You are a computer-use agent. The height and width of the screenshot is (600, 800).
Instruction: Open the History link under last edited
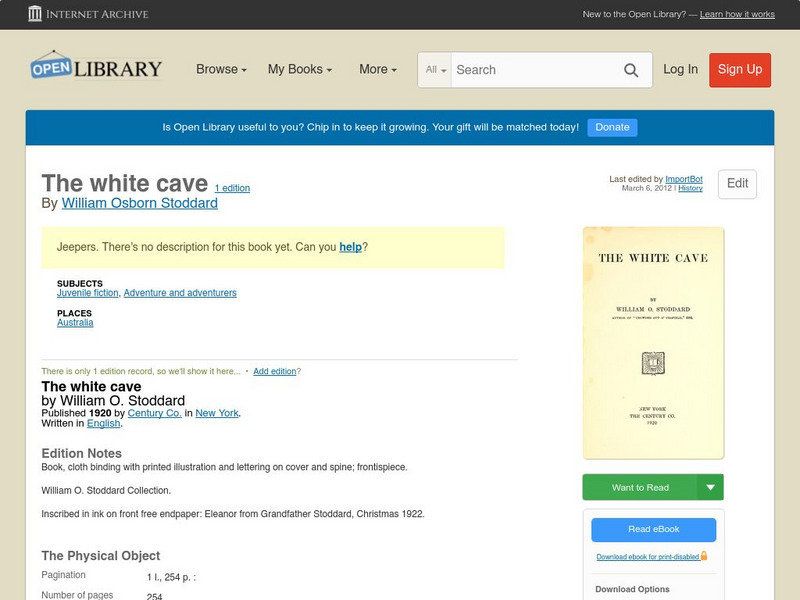coord(690,188)
